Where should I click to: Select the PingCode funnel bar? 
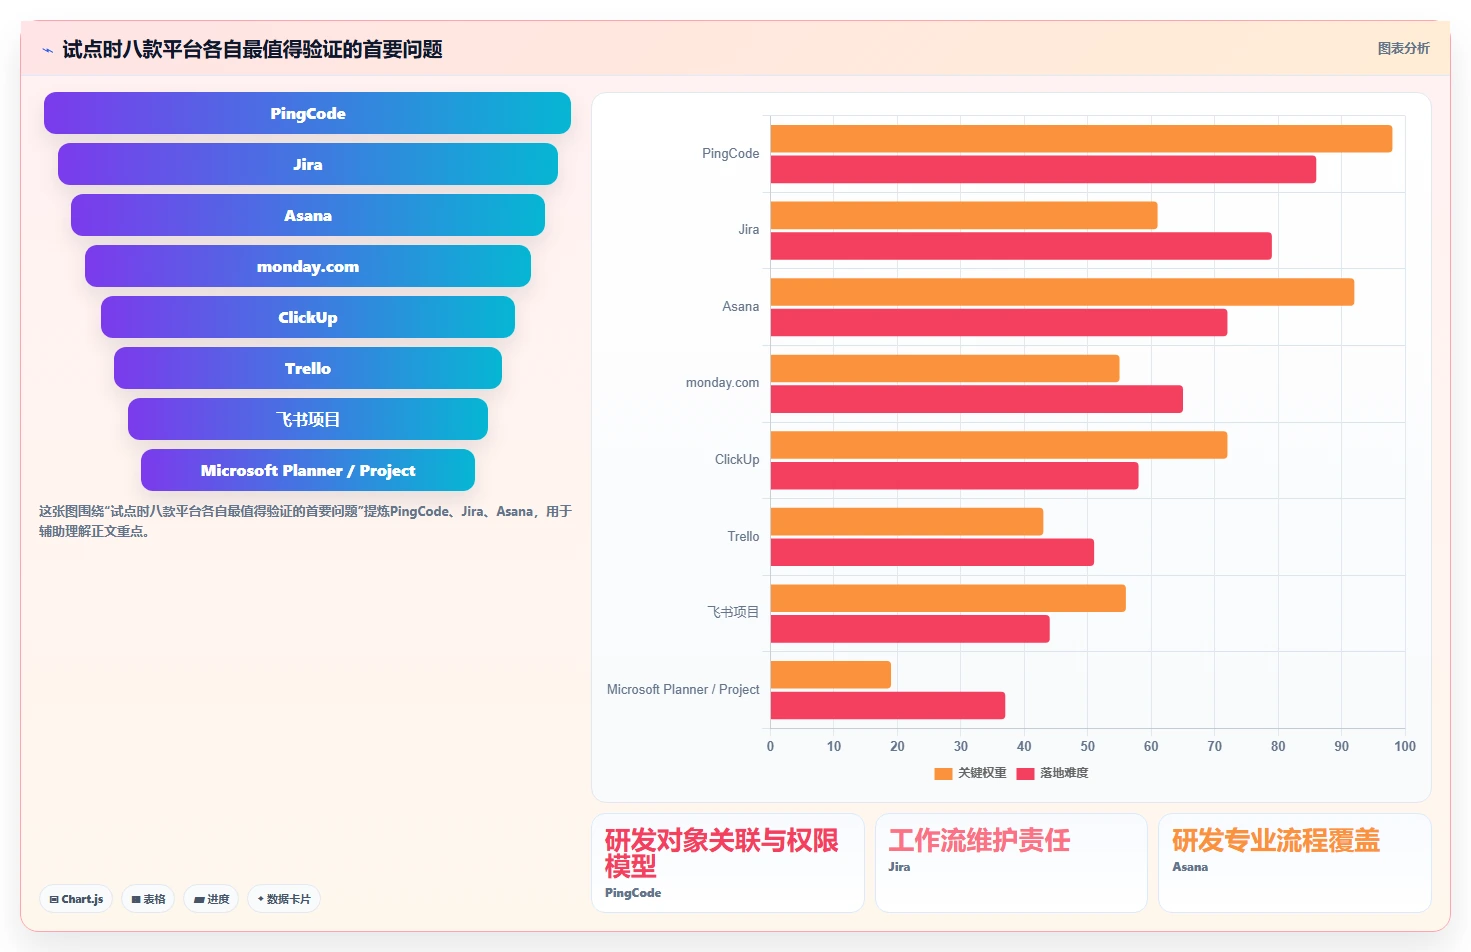307,113
